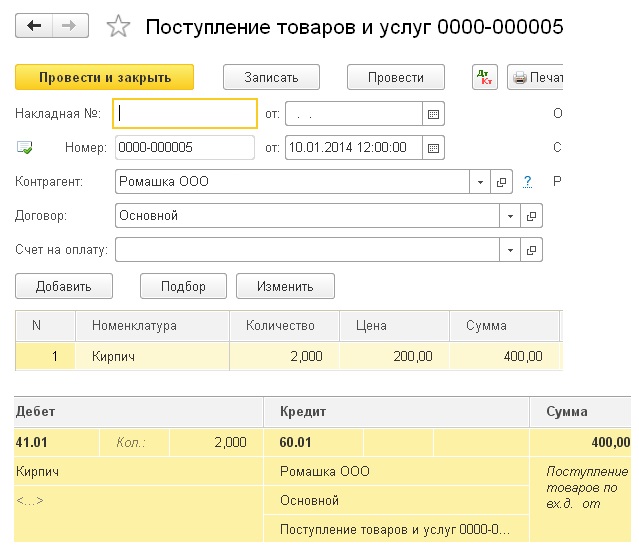Click the Накладная date field

354,114
